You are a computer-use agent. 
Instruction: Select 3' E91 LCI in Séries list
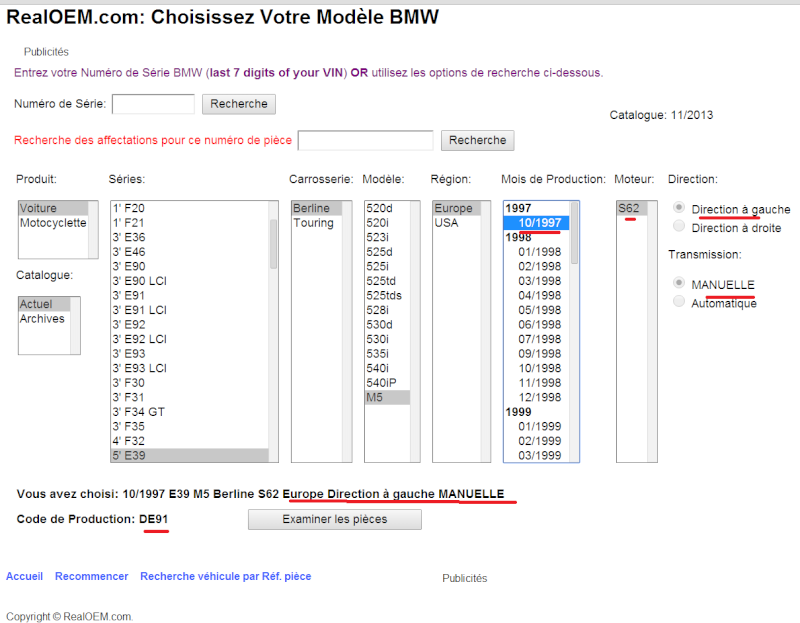click(190, 310)
